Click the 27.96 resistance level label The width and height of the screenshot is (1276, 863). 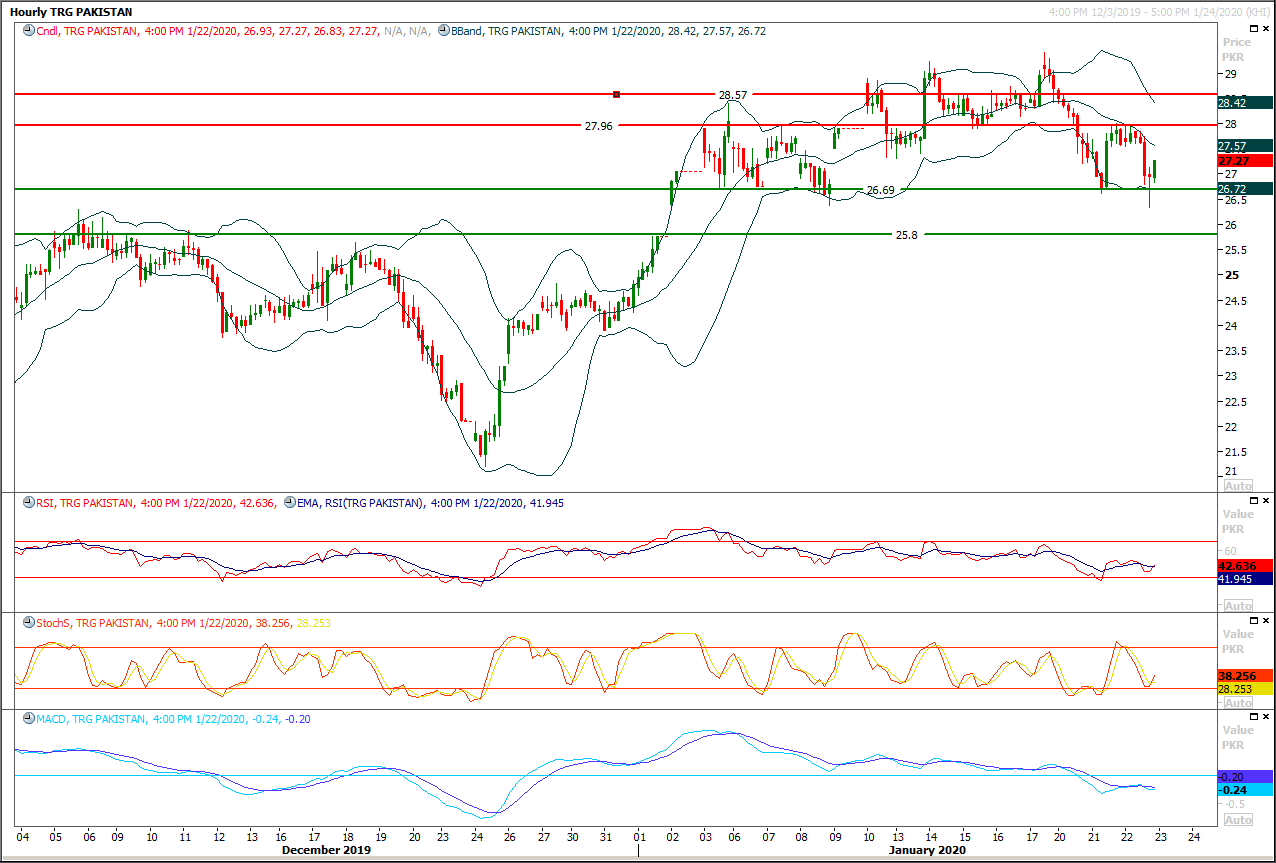click(x=599, y=126)
